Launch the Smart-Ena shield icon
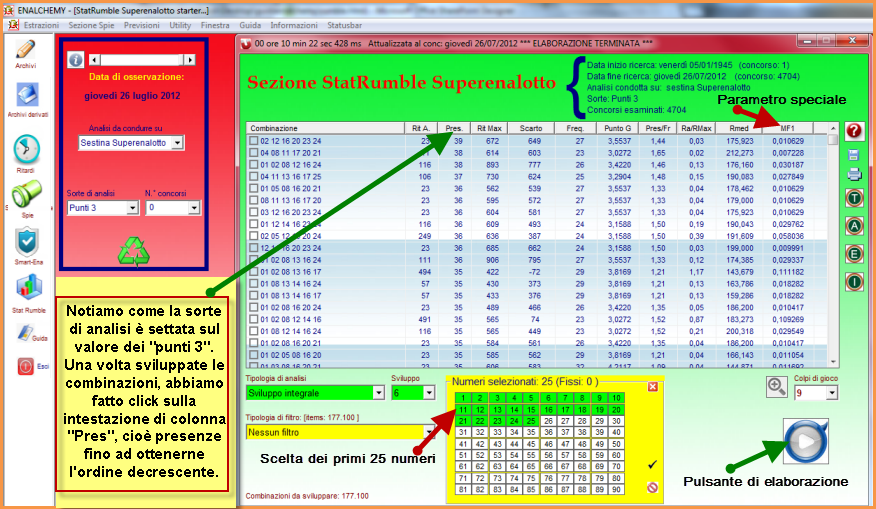 [x=27, y=241]
